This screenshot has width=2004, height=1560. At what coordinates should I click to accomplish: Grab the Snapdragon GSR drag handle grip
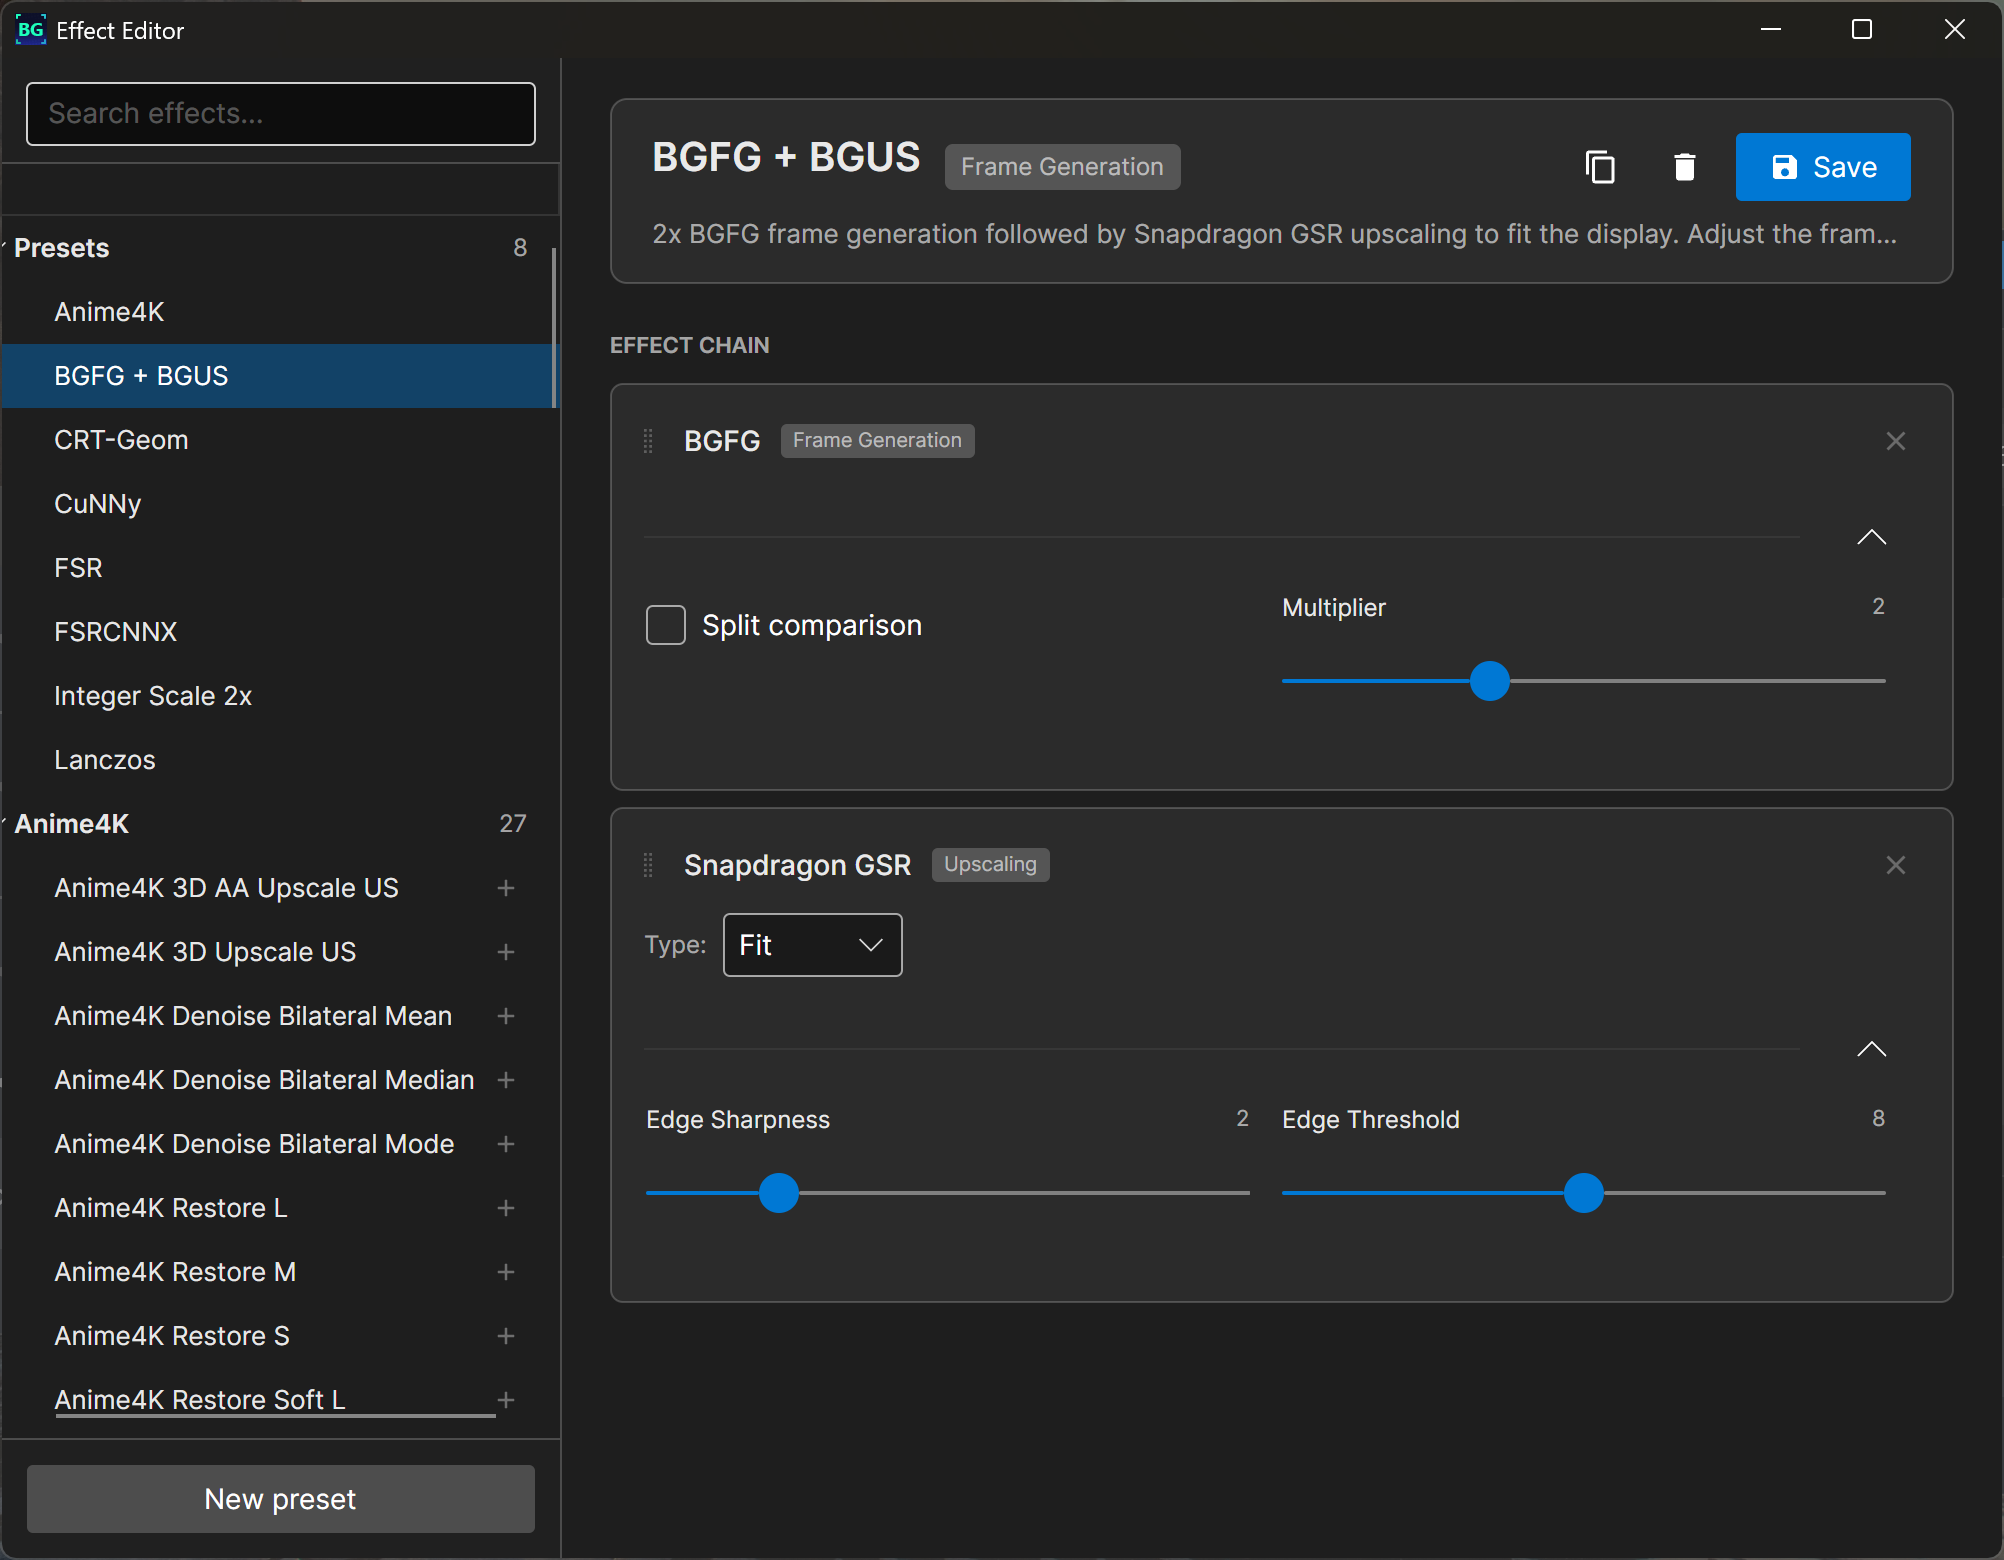click(648, 865)
